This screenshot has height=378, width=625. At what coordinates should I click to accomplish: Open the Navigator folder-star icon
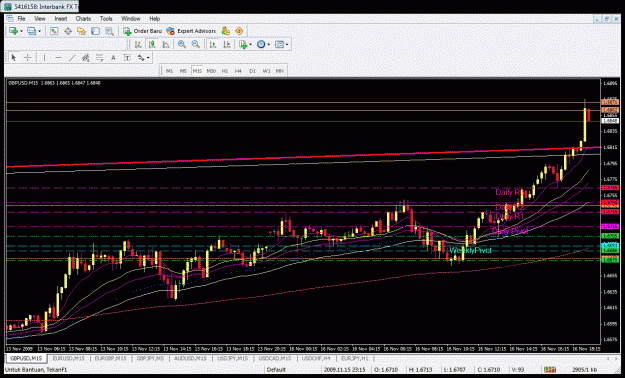pos(81,31)
